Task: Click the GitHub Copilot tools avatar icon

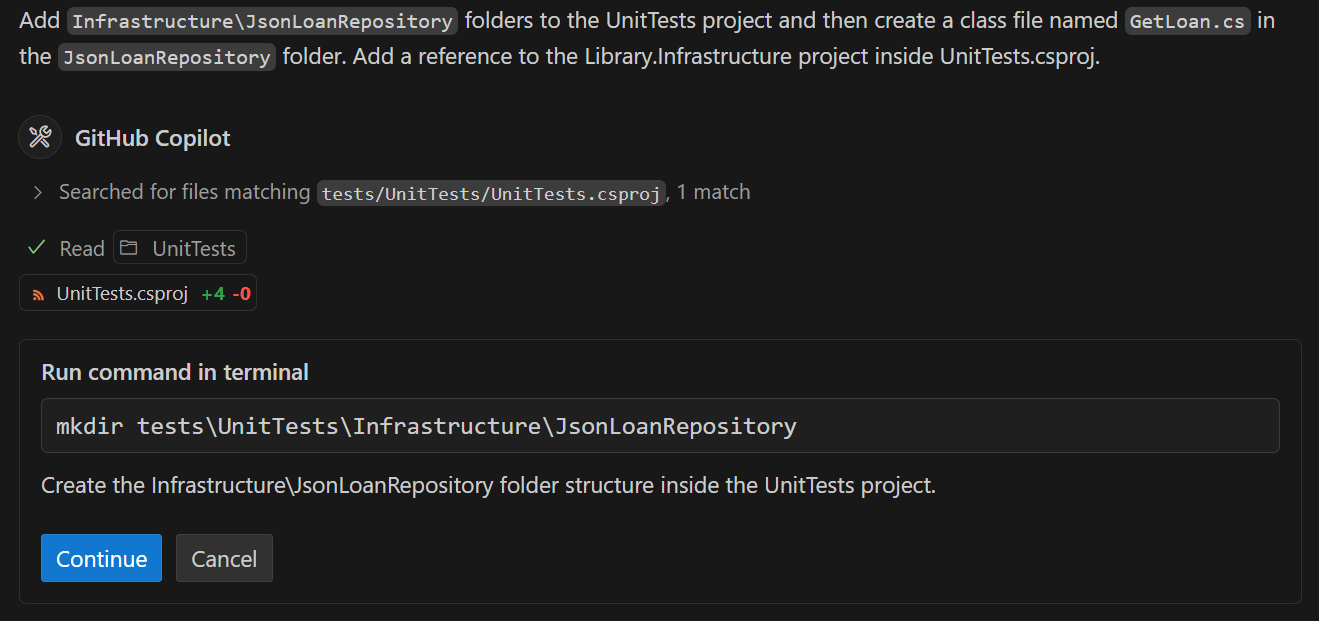Action: pyautogui.click(x=40, y=137)
